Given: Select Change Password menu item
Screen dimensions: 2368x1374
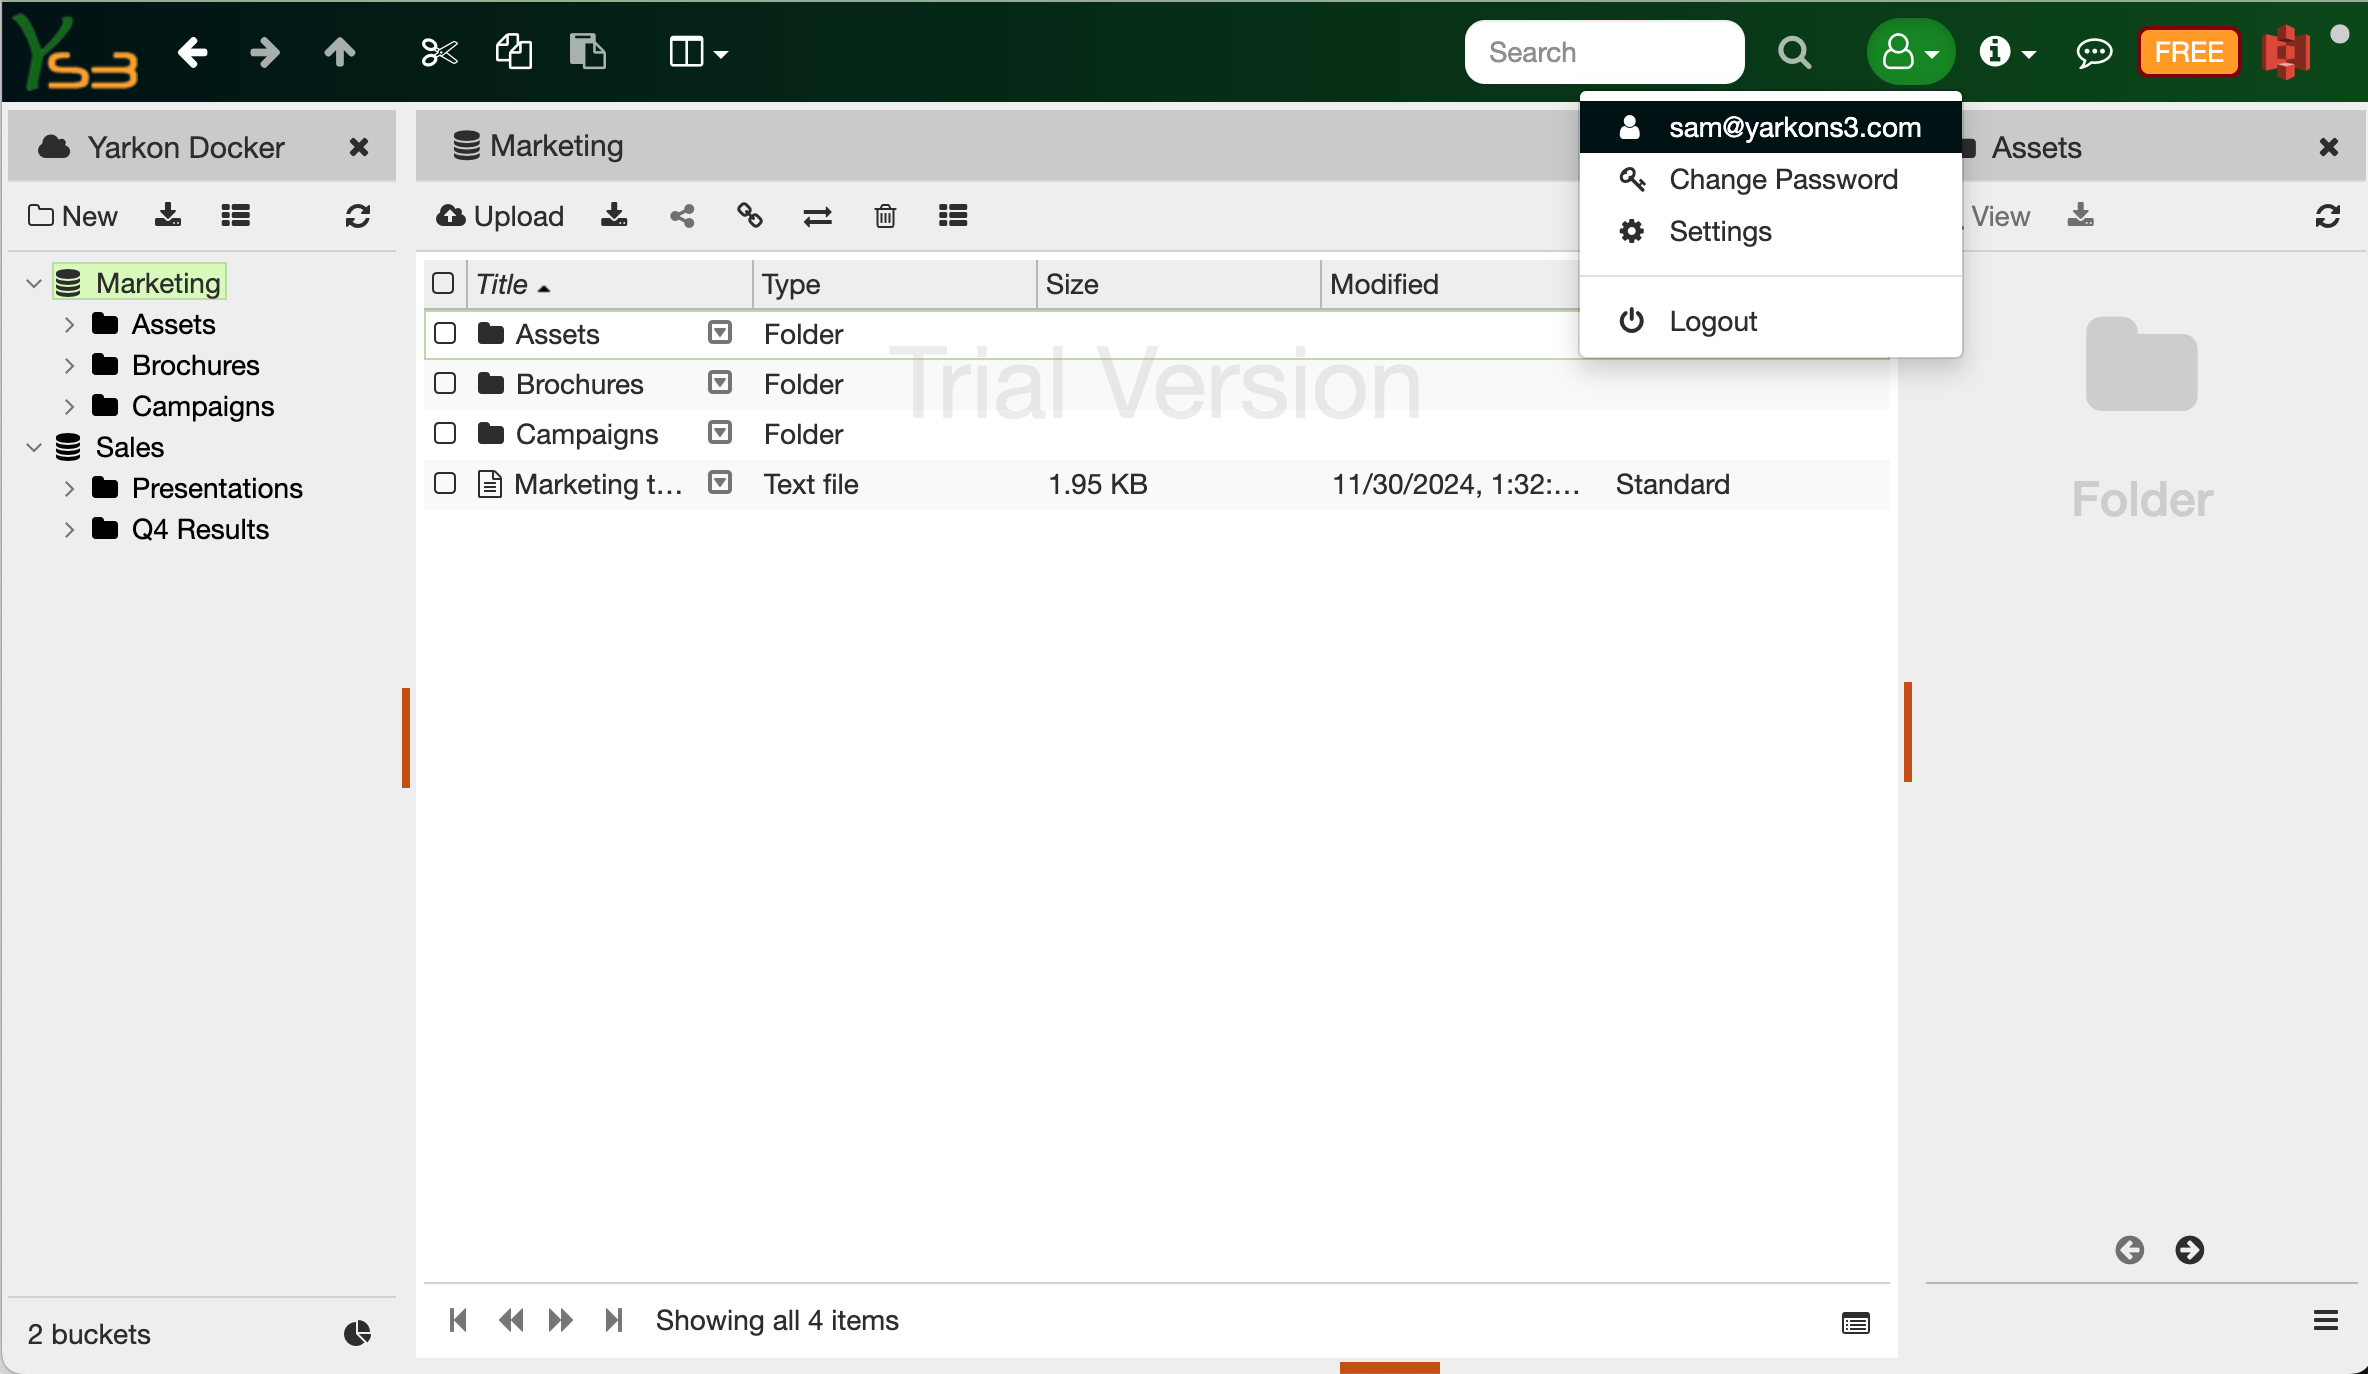Looking at the screenshot, I should (1782, 180).
